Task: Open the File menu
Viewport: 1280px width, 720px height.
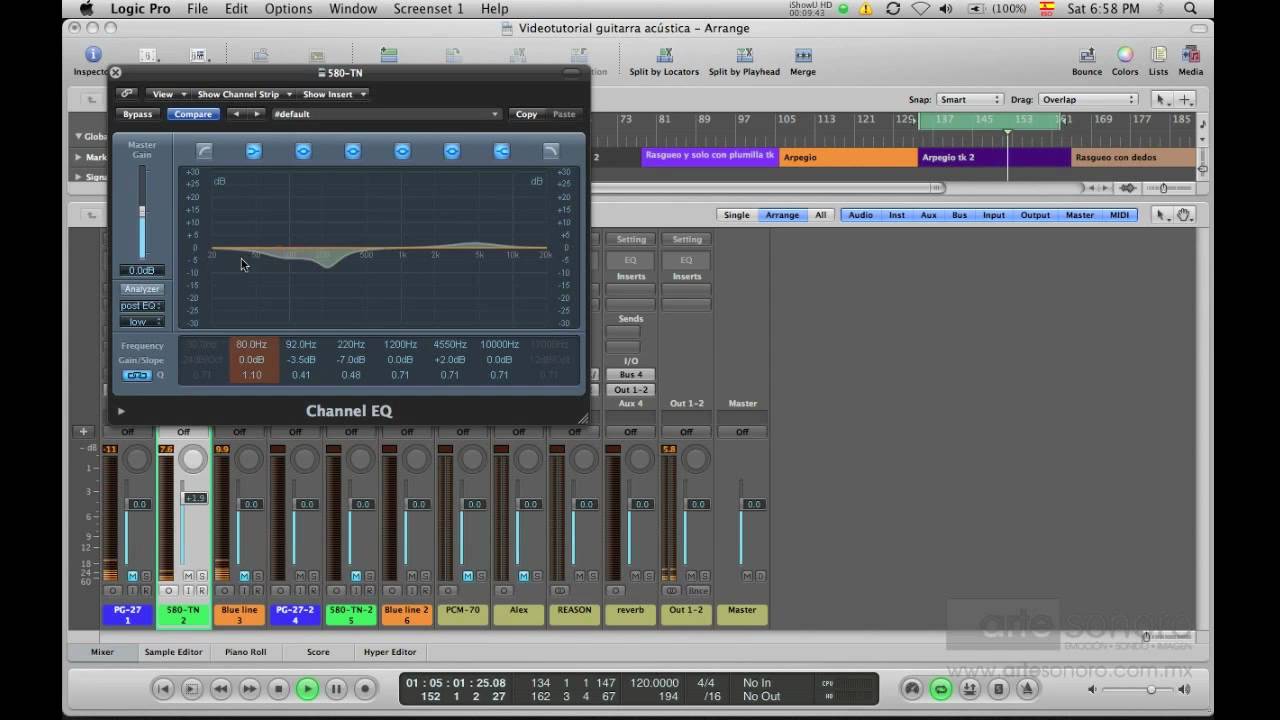Action: point(197,9)
